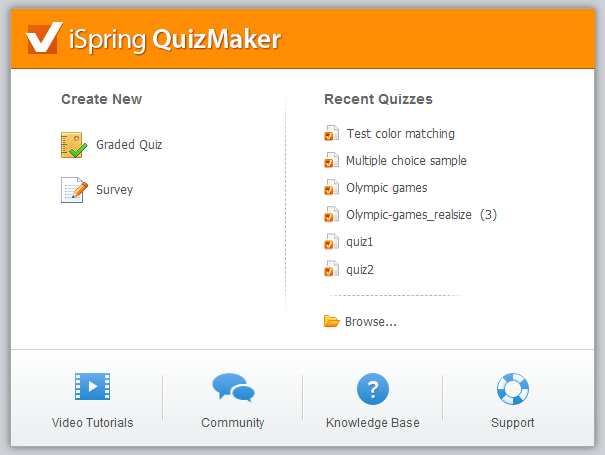This screenshot has height=455, width=605.
Task: Open quiz1 from recent quizzes
Action: coord(360,242)
